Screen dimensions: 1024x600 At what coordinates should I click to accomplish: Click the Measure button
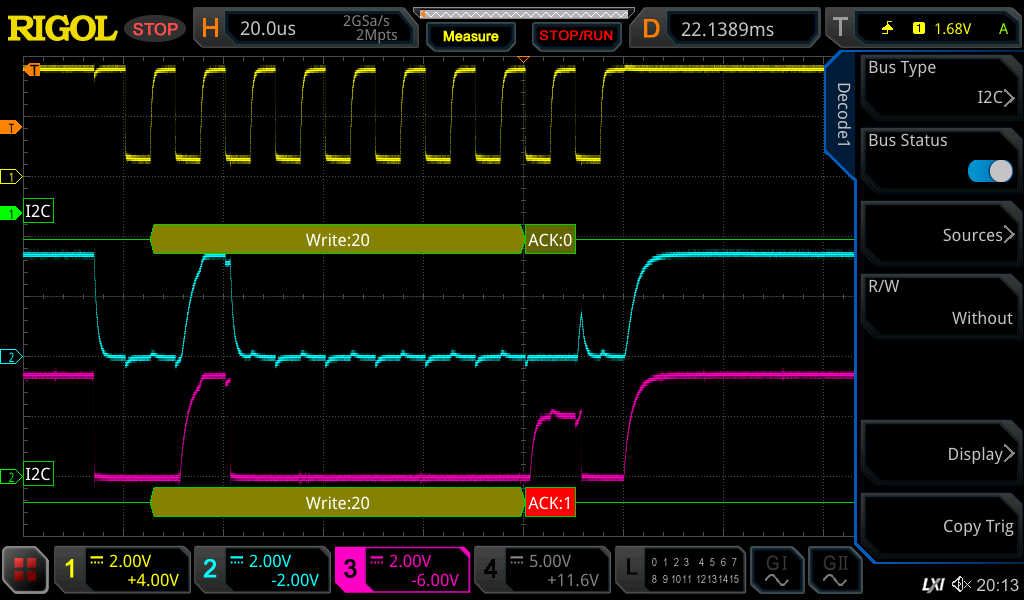tap(471, 36)
